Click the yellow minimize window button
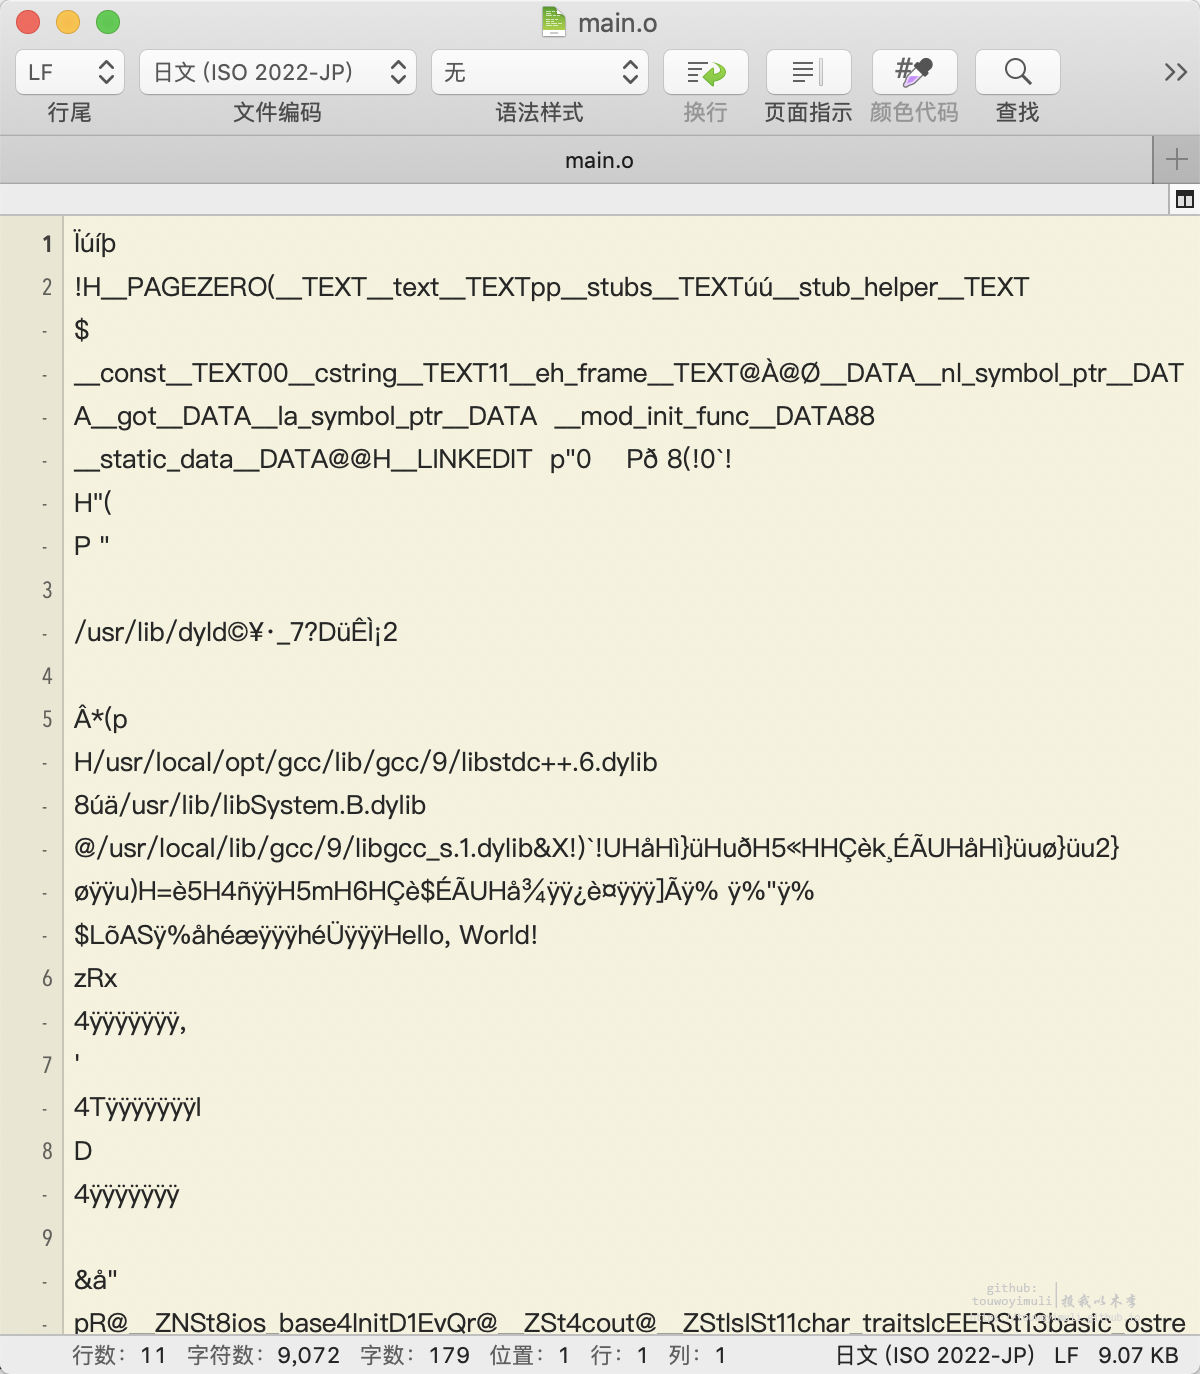 click(68, 22)
